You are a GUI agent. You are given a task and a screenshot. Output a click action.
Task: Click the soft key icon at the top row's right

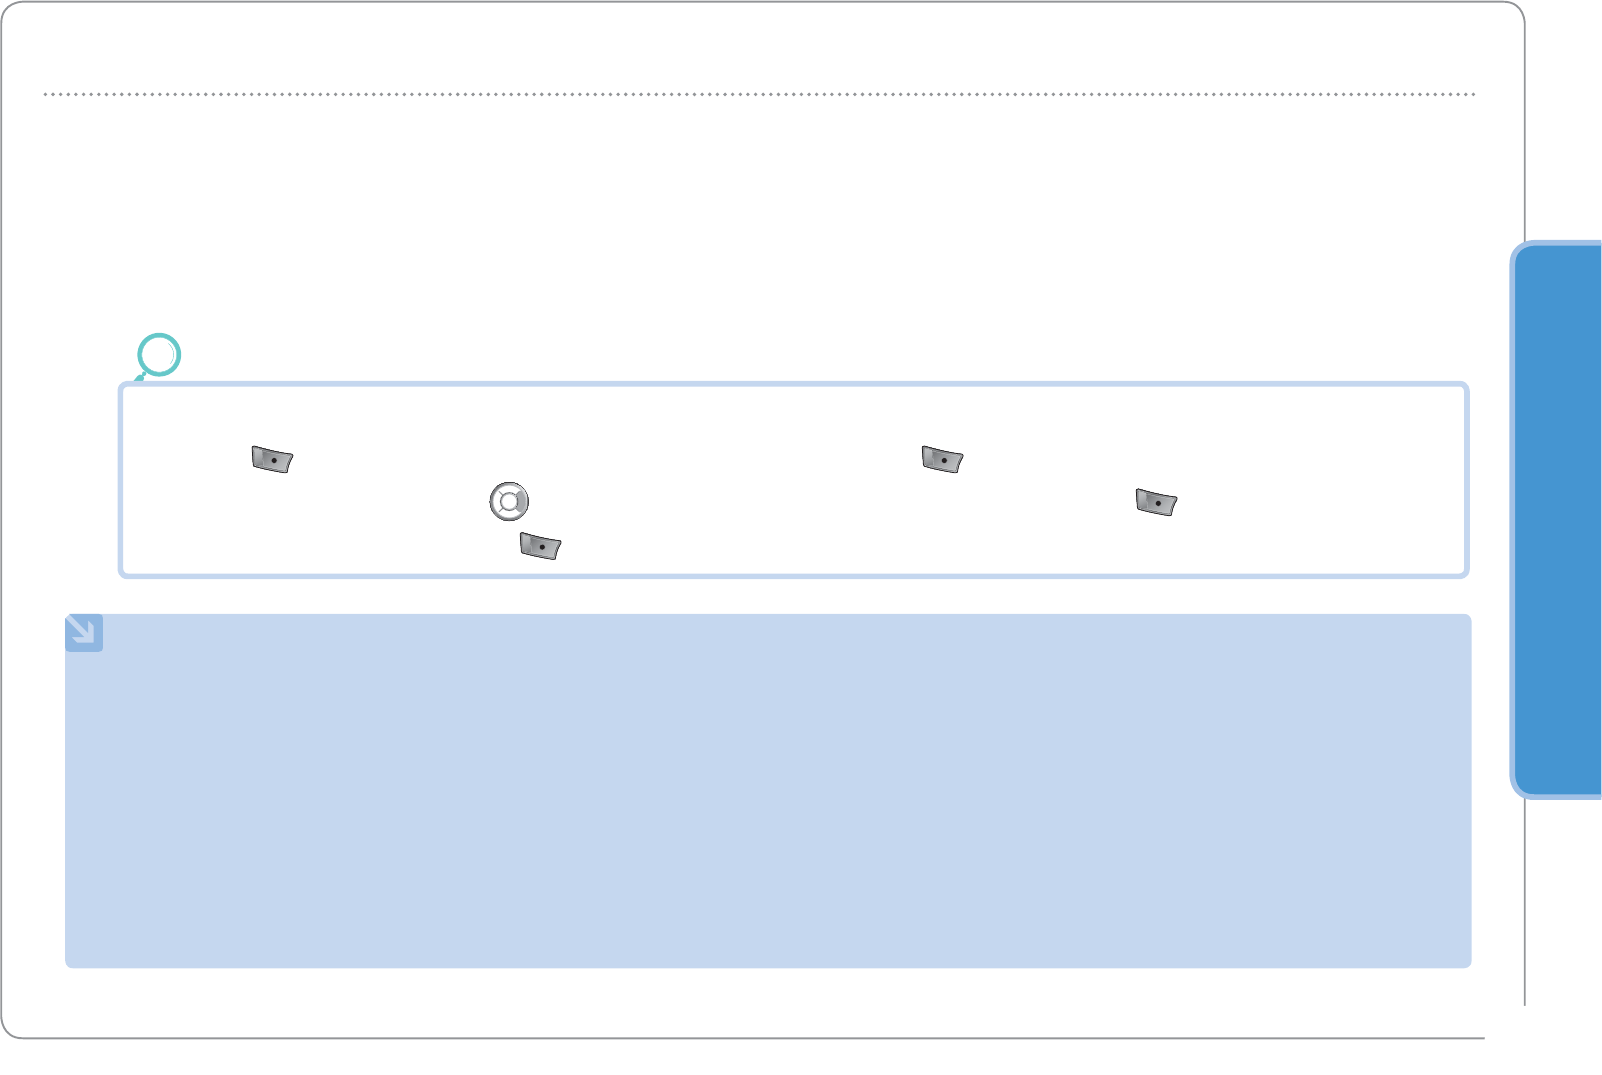942,460
